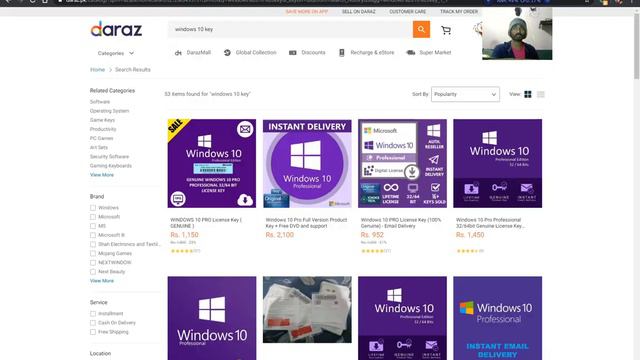Click the Daraz logo
The height and width of the screenshot is (360, 640).
coord(116,29)
